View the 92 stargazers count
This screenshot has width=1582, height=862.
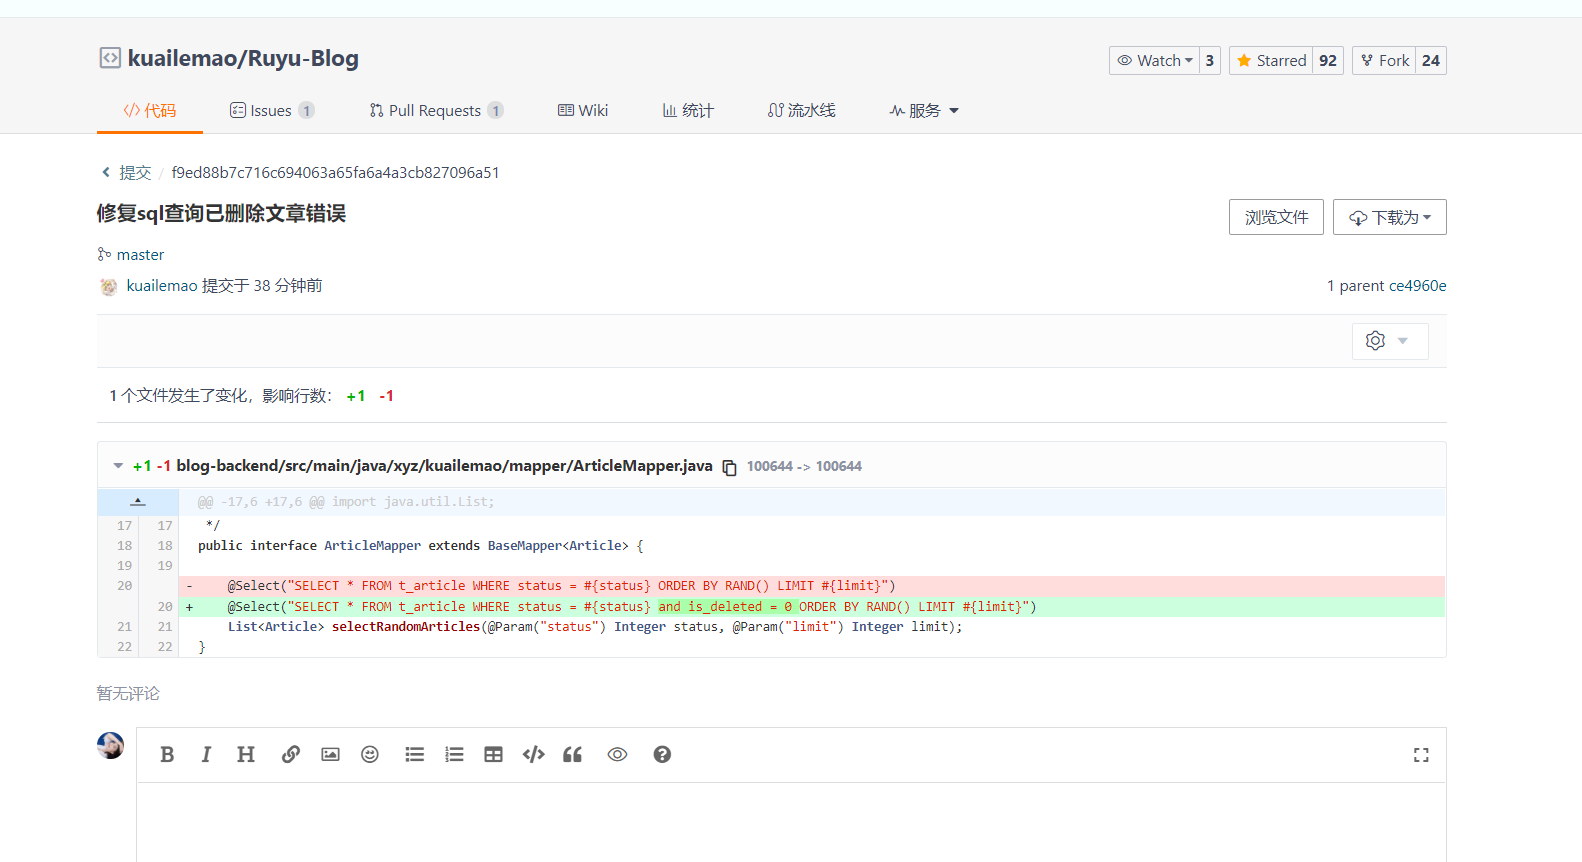pos(1328,61)
